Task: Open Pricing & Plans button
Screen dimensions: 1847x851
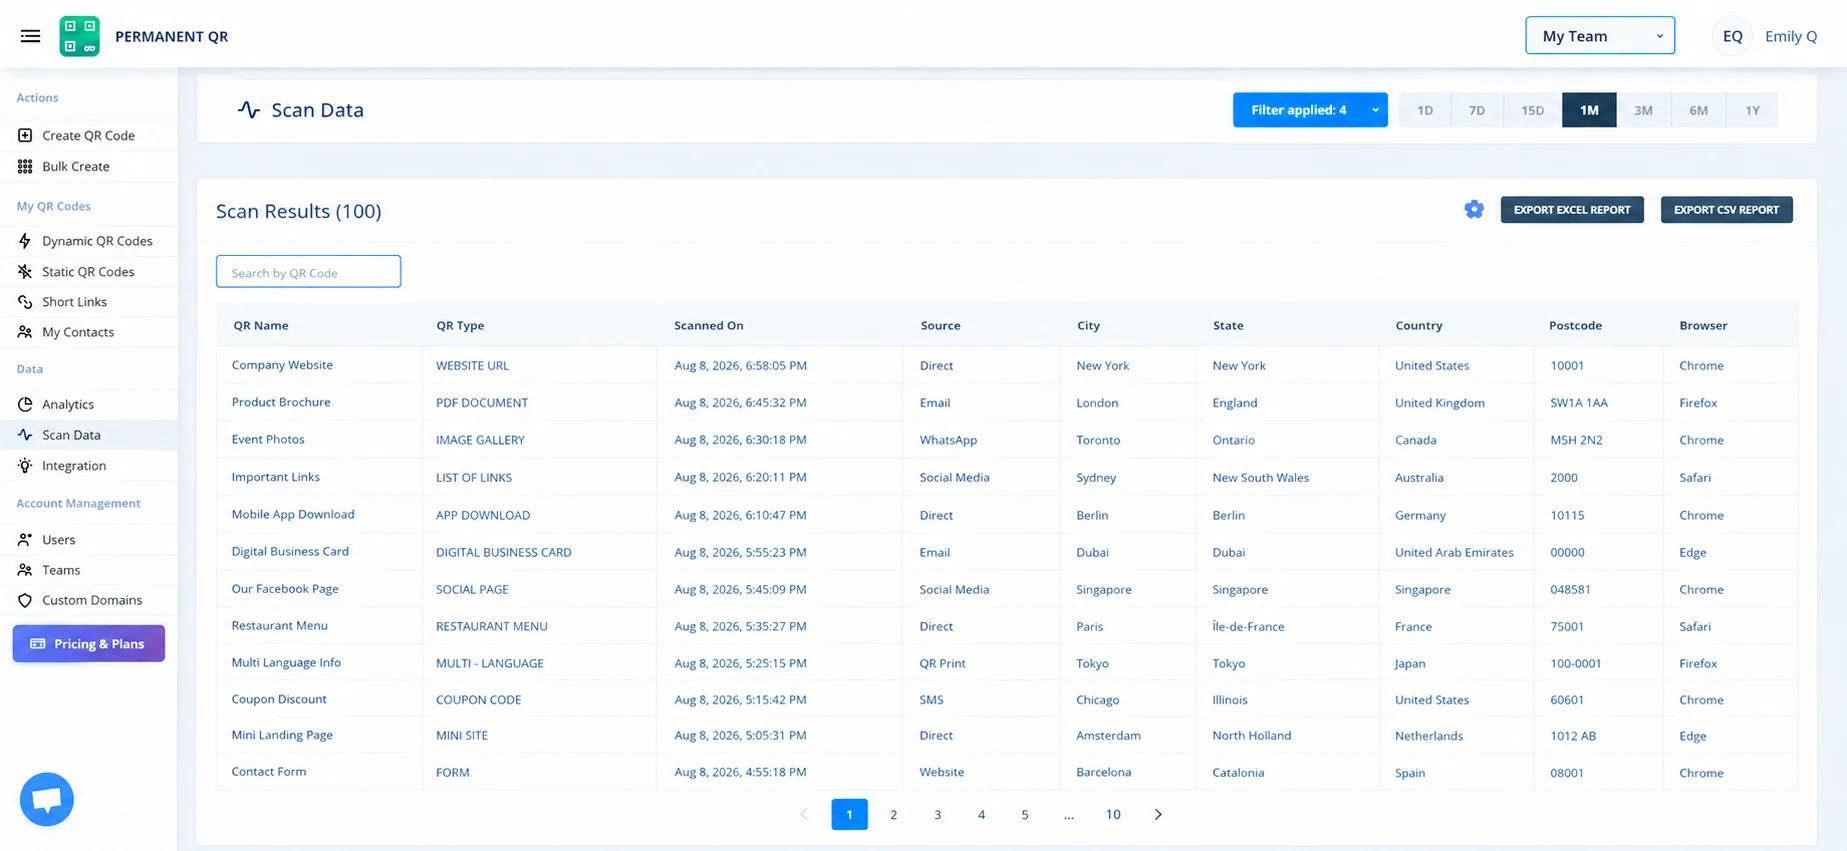Action: click(89, 644)
